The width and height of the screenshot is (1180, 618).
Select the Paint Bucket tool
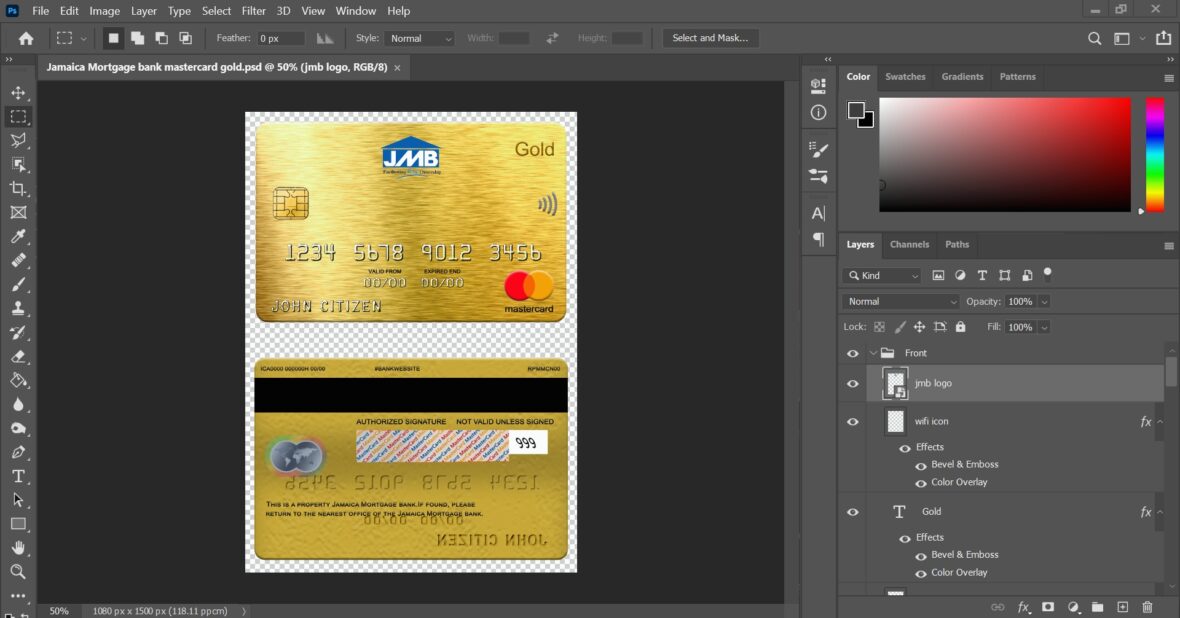pyautogui.click(x=18, y=380)
